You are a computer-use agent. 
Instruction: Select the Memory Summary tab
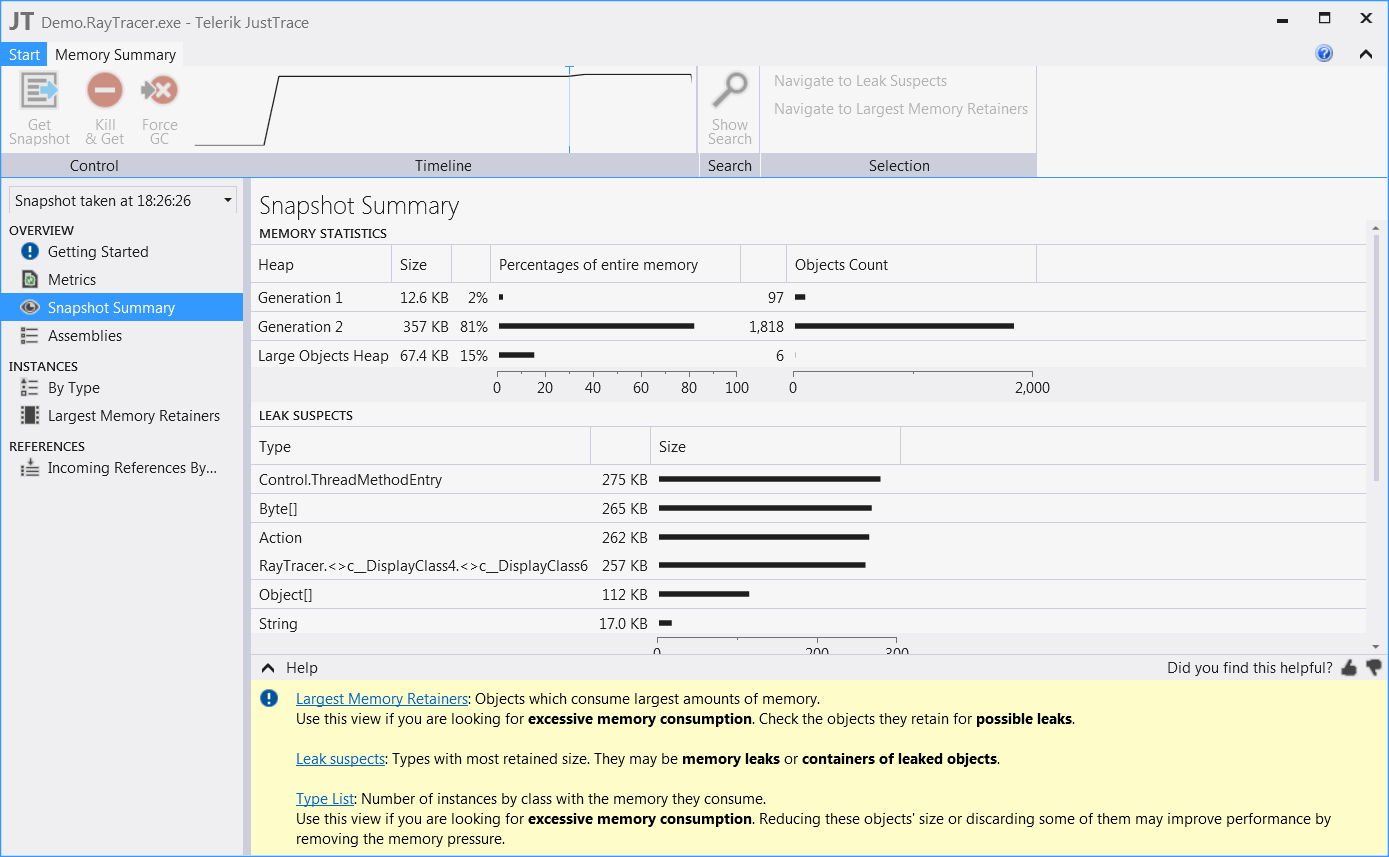[x=115, y=55]
